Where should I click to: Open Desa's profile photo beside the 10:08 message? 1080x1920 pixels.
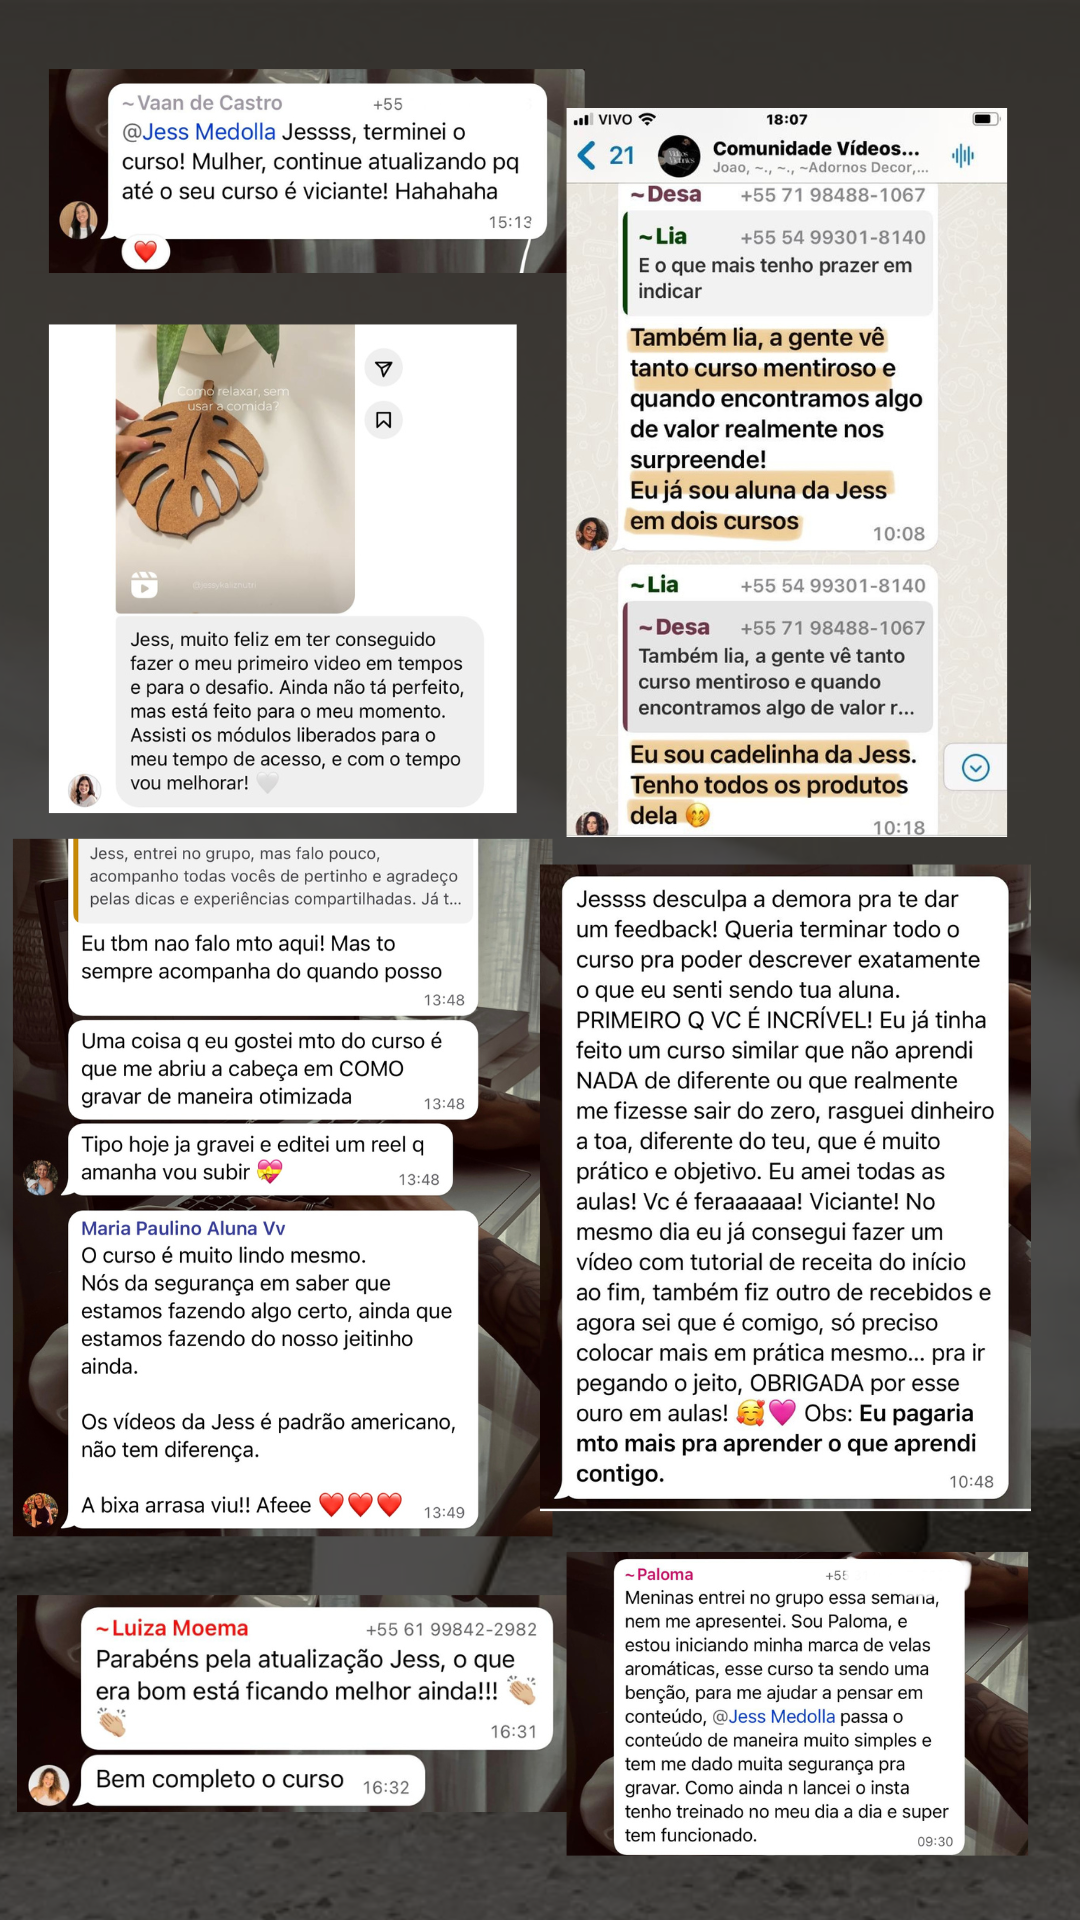click(x=592, y=533)
